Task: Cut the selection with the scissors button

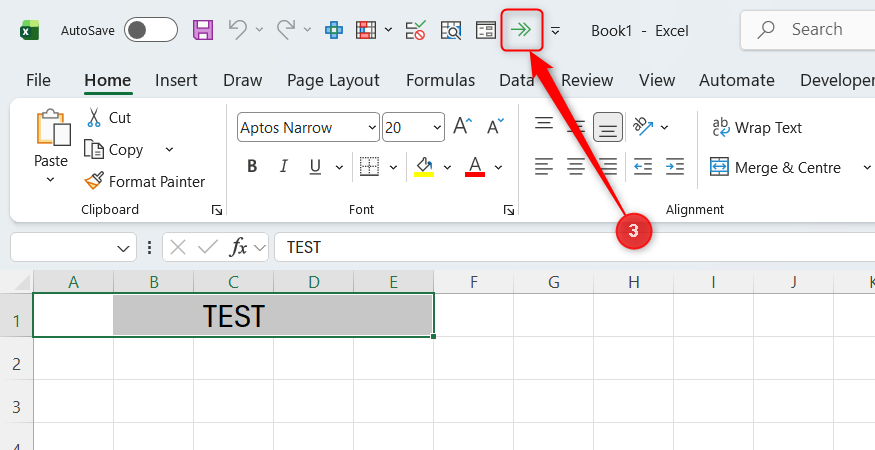Action: (108, 118)
